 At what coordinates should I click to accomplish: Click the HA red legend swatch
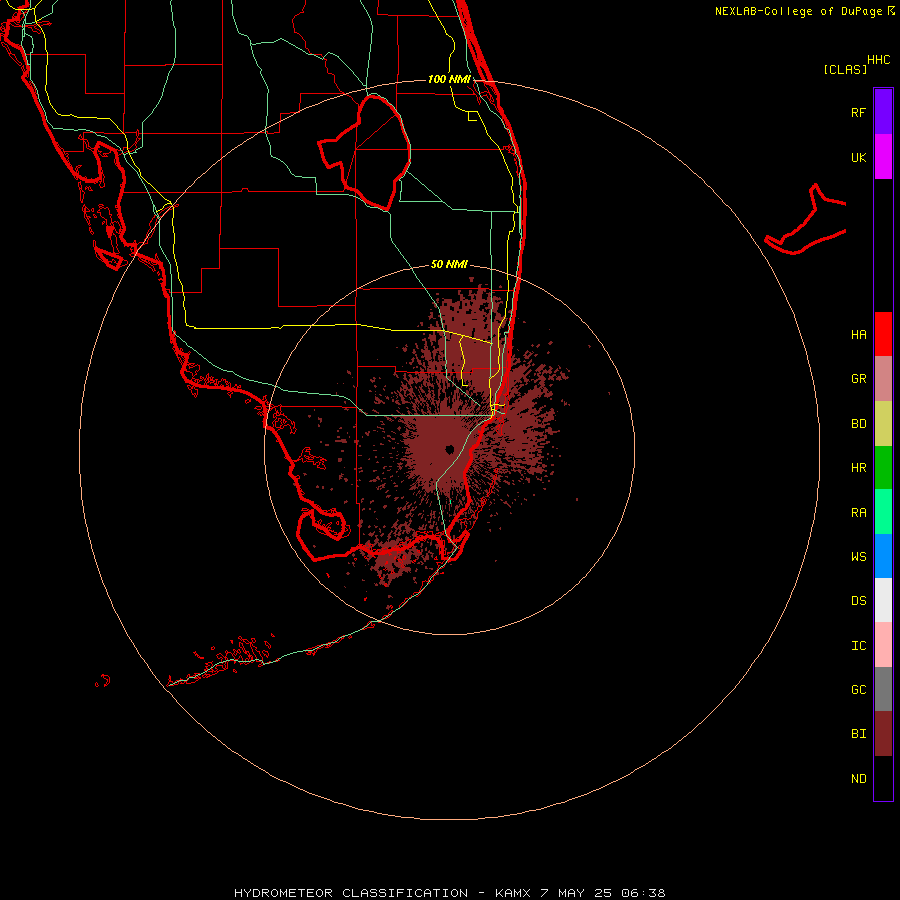pyautogui.click(x=883, y=334)
